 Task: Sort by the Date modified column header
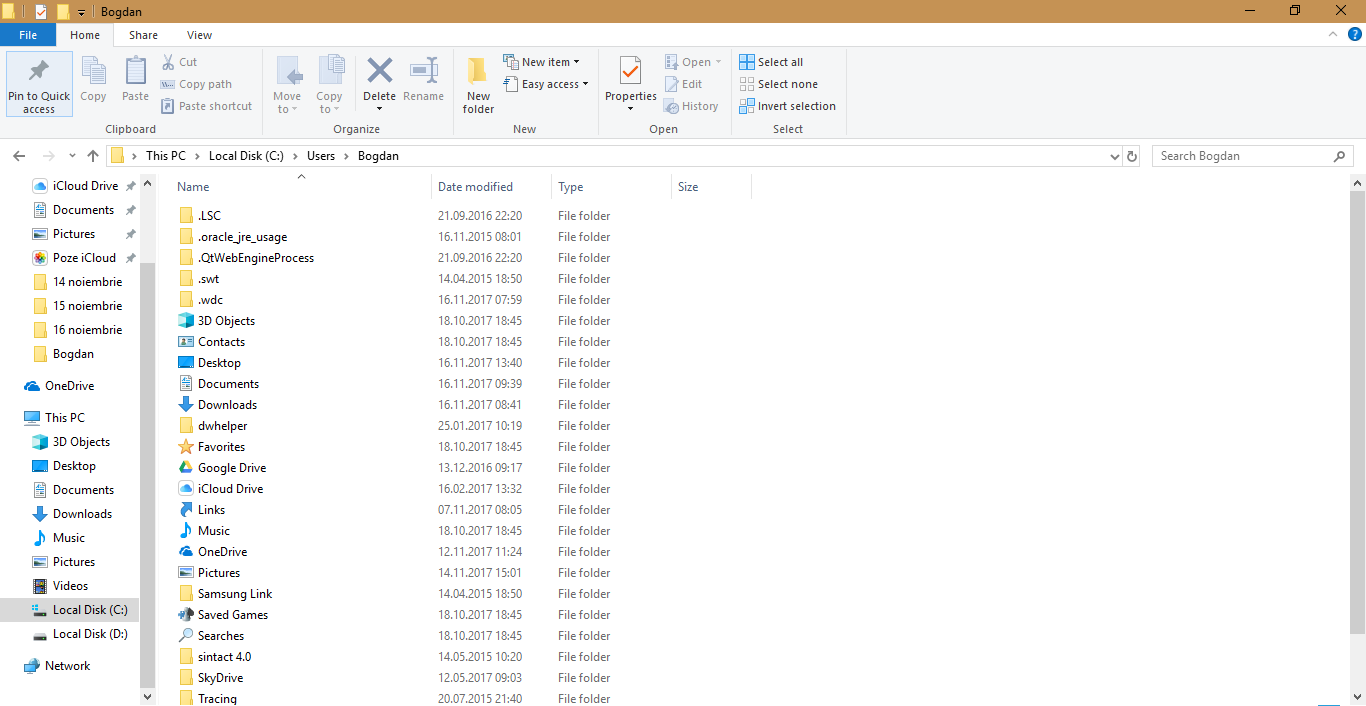(x=475, y=187)
